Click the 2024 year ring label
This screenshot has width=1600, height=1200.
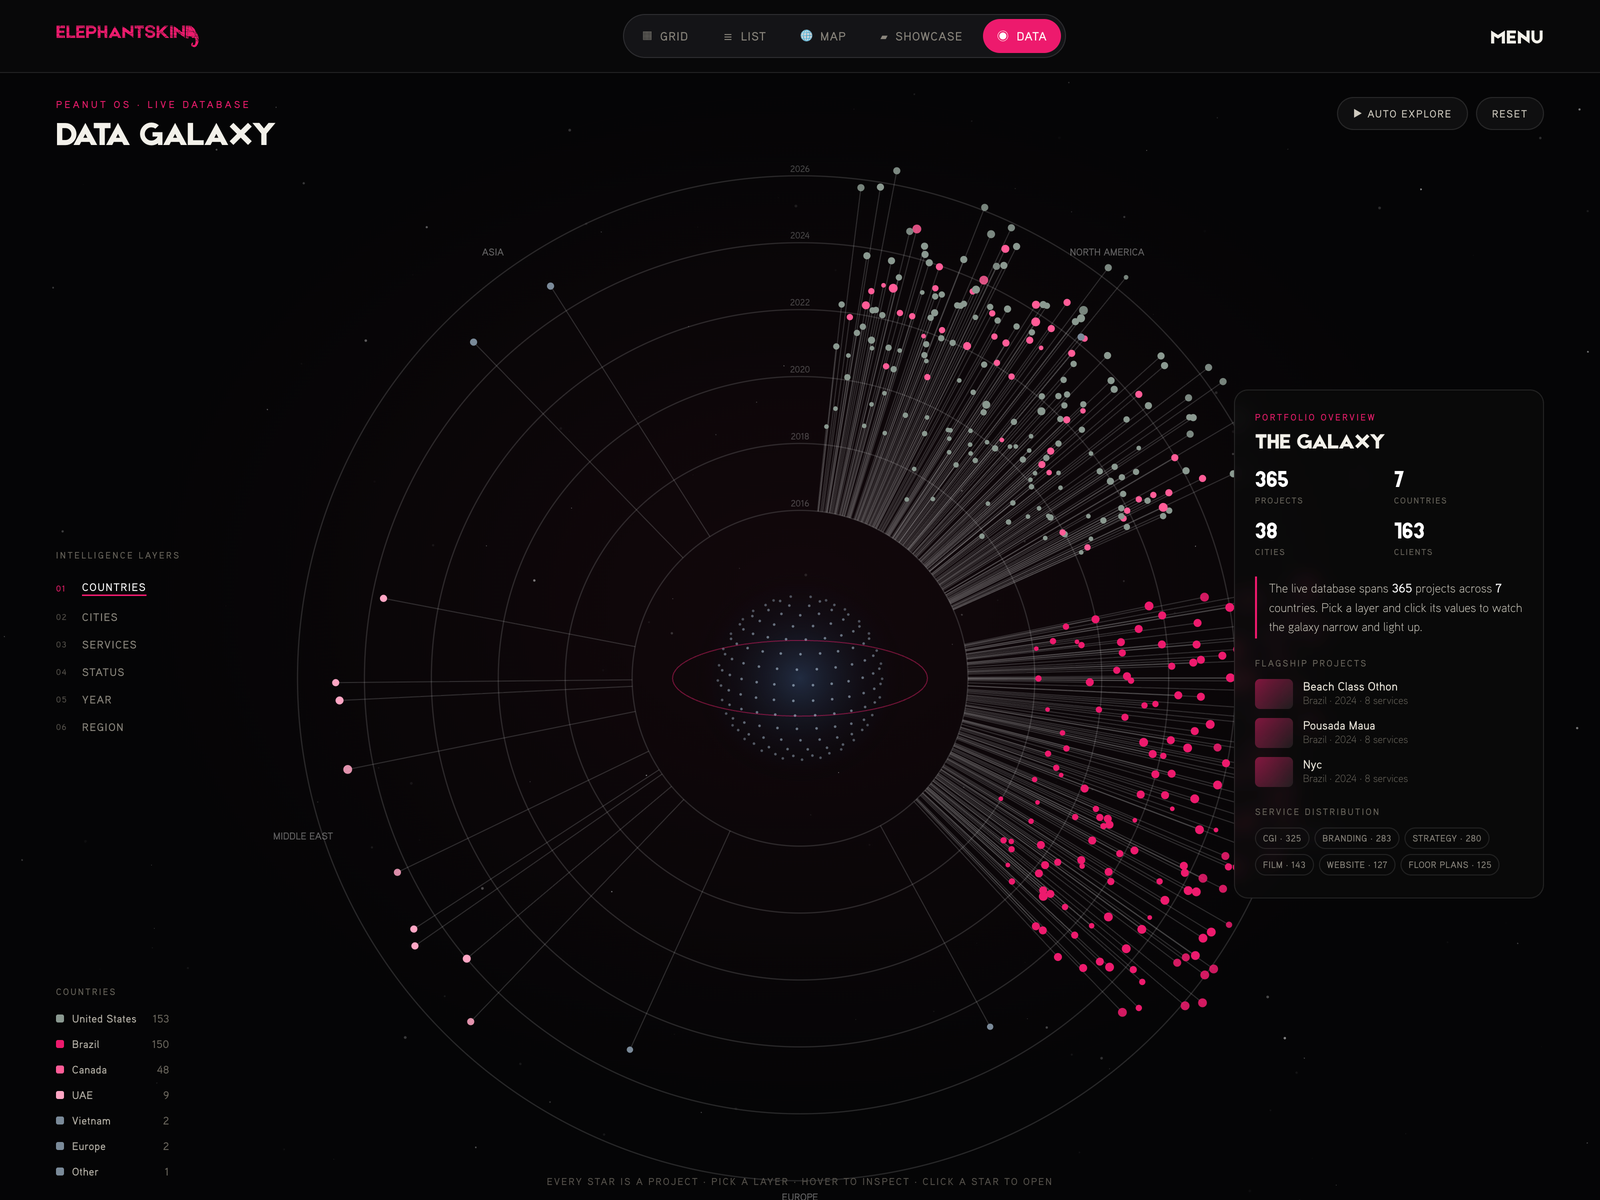point(800,236)
